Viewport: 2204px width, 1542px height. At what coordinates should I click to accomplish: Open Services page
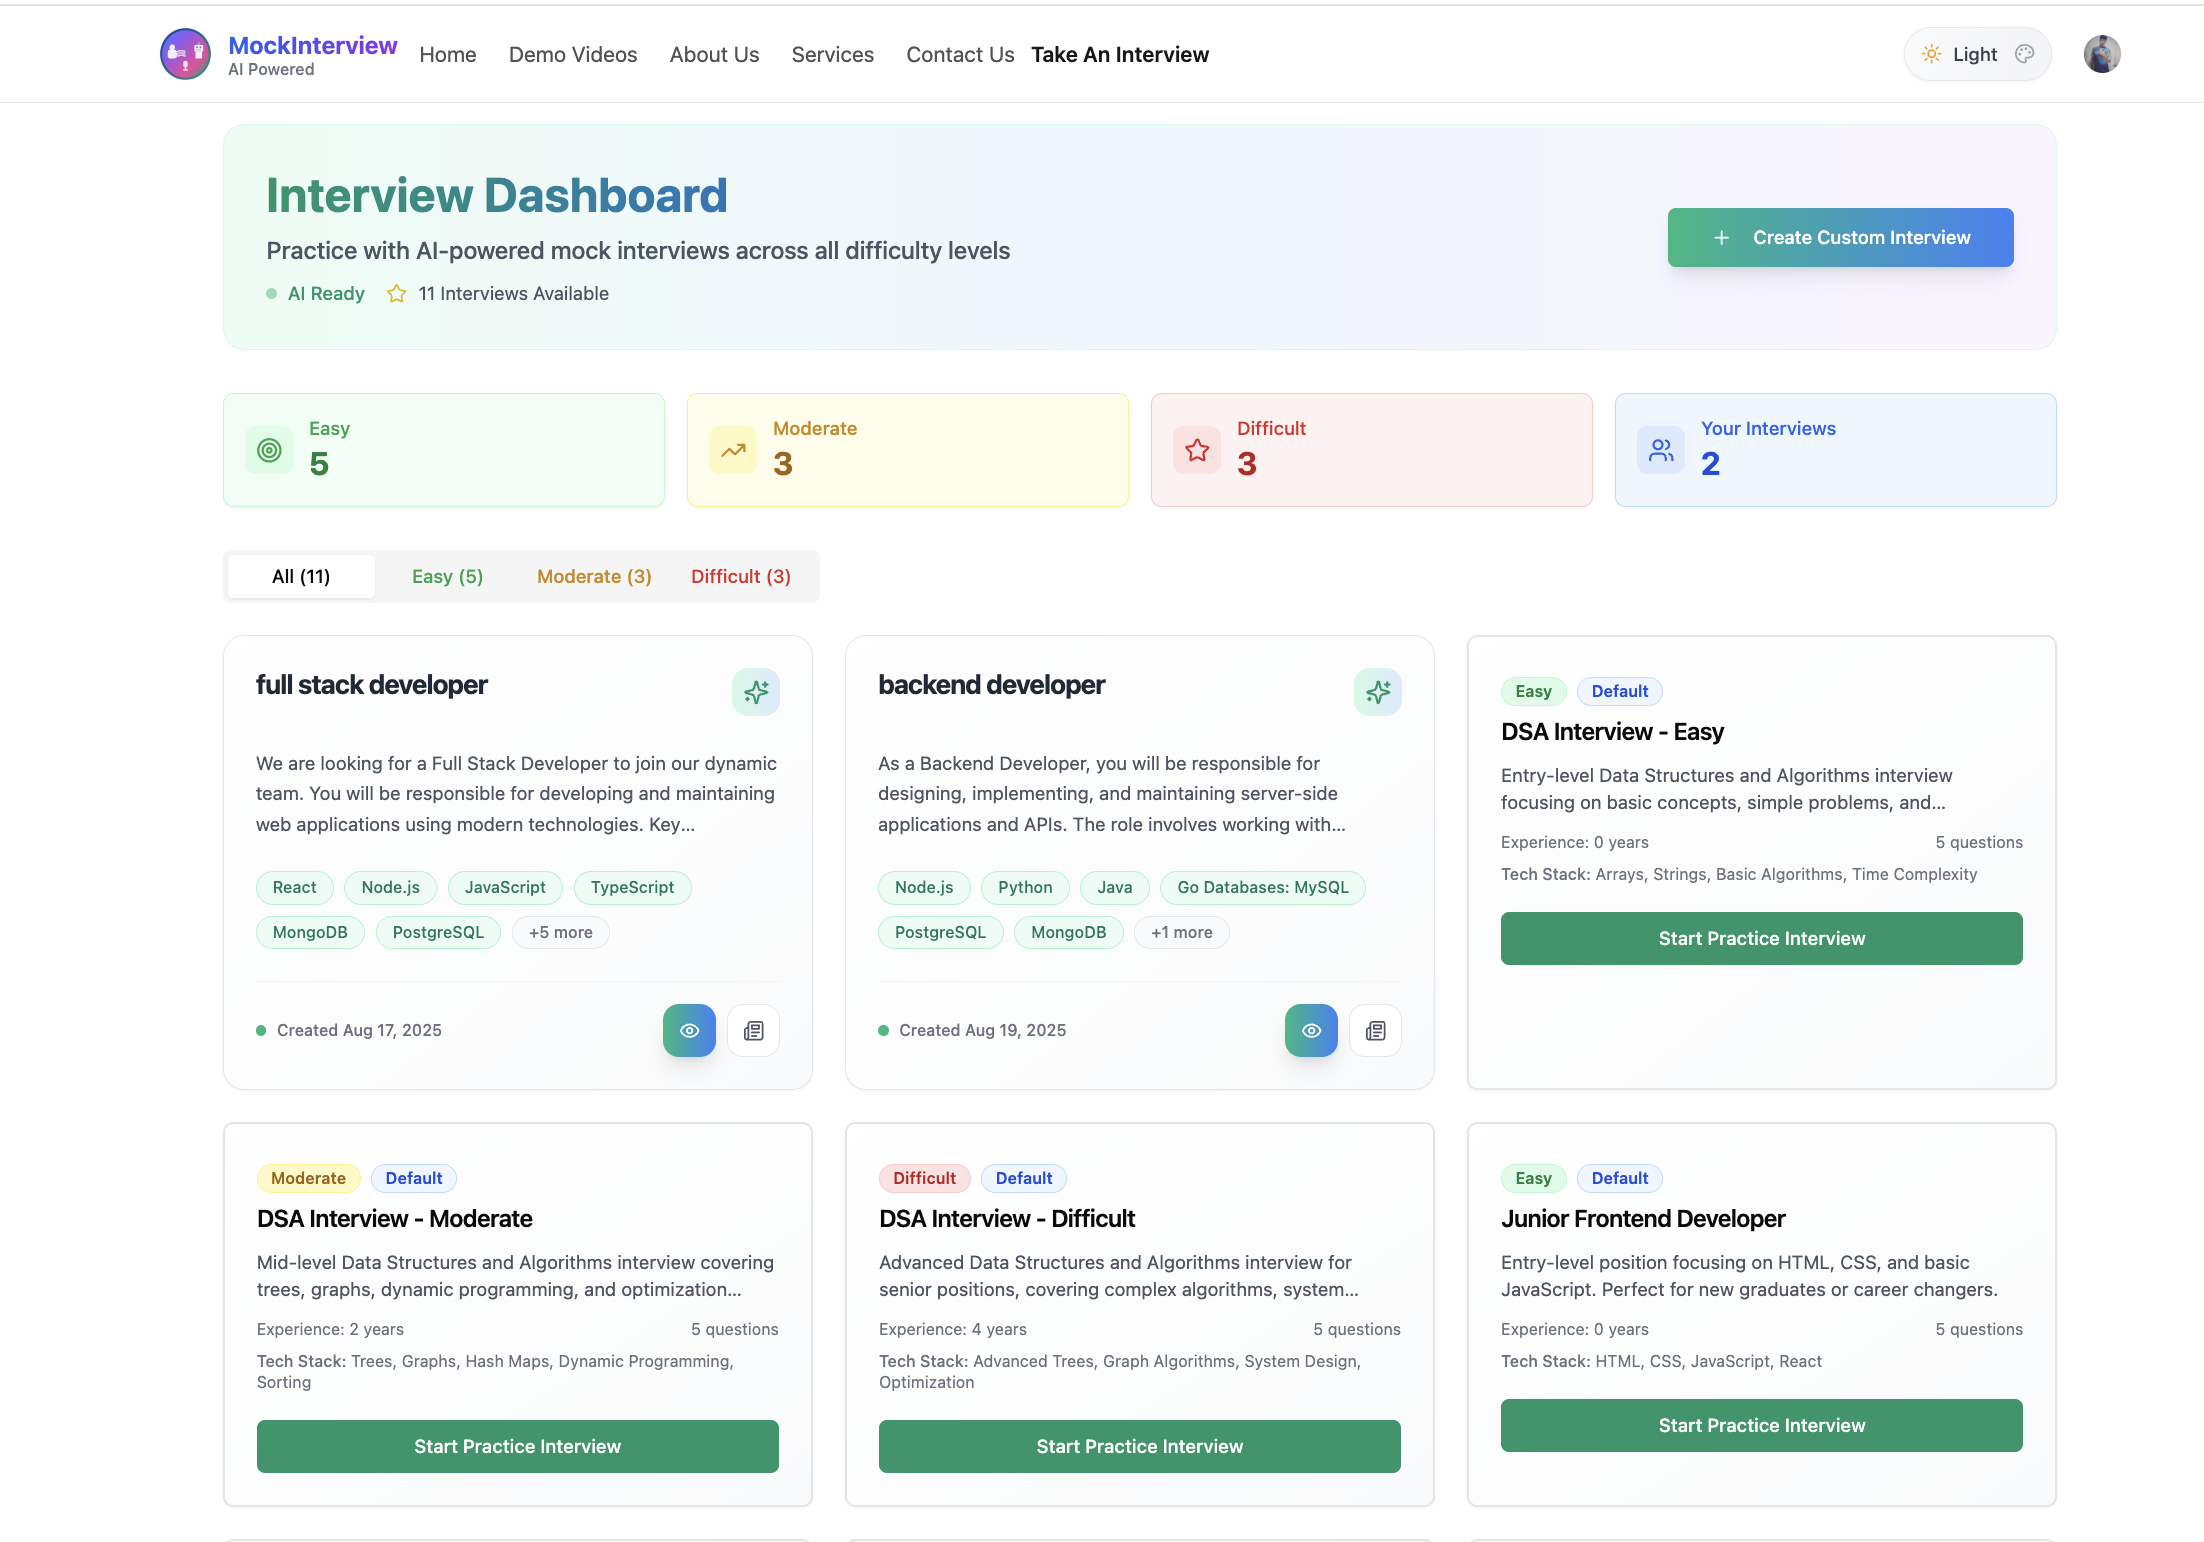point(832,54)
